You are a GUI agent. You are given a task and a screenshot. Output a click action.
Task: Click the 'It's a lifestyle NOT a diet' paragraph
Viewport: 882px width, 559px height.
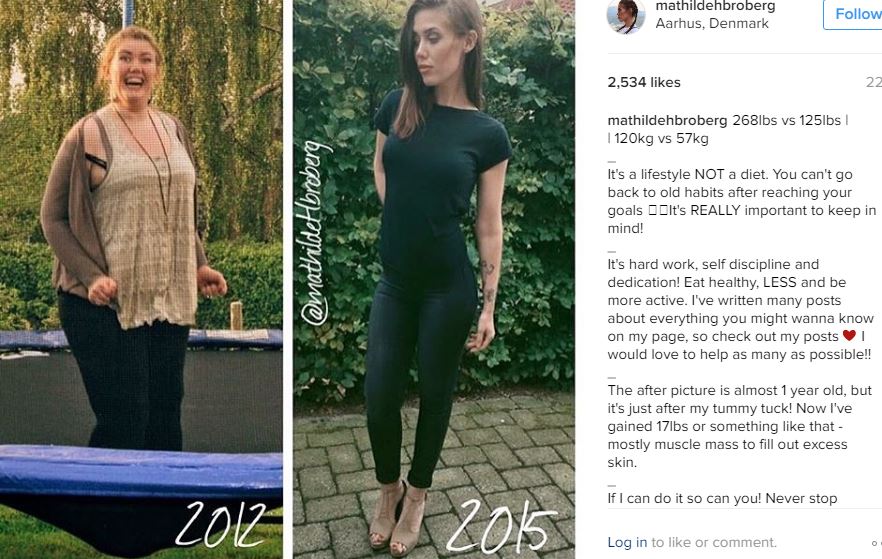(x=742, y=201)
